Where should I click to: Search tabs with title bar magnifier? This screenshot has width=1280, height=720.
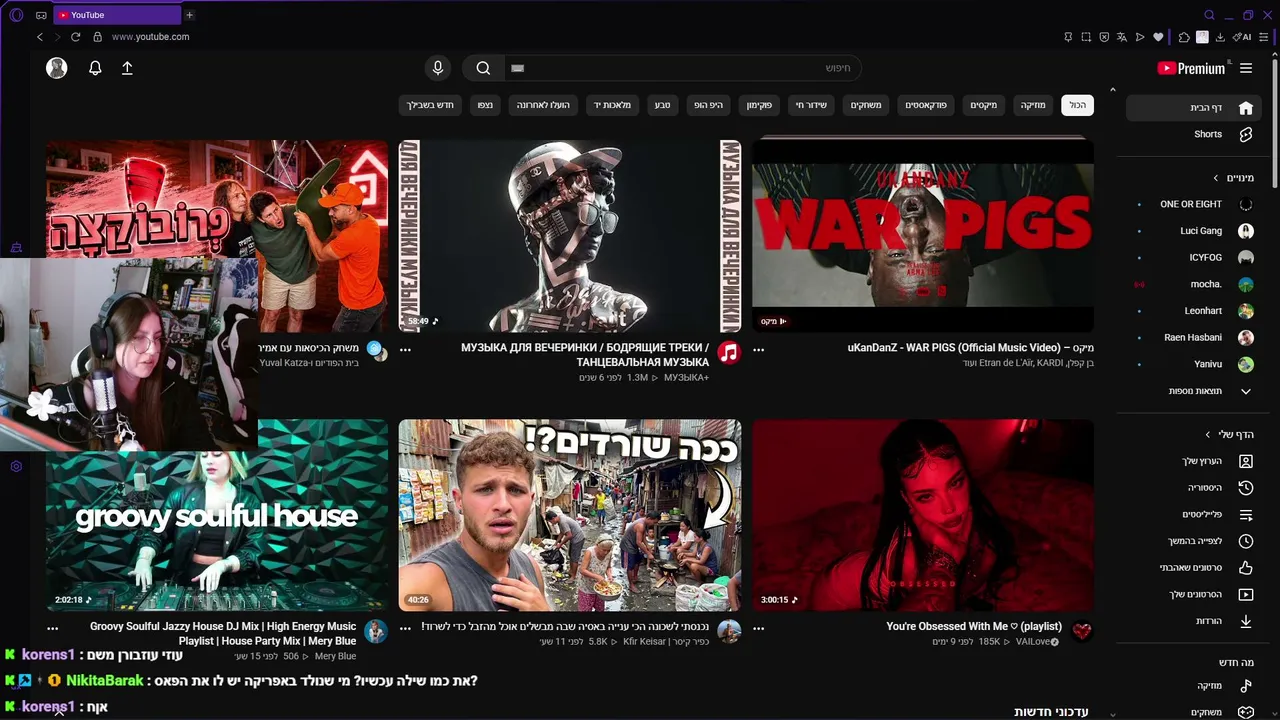(x=1209, y=15)
